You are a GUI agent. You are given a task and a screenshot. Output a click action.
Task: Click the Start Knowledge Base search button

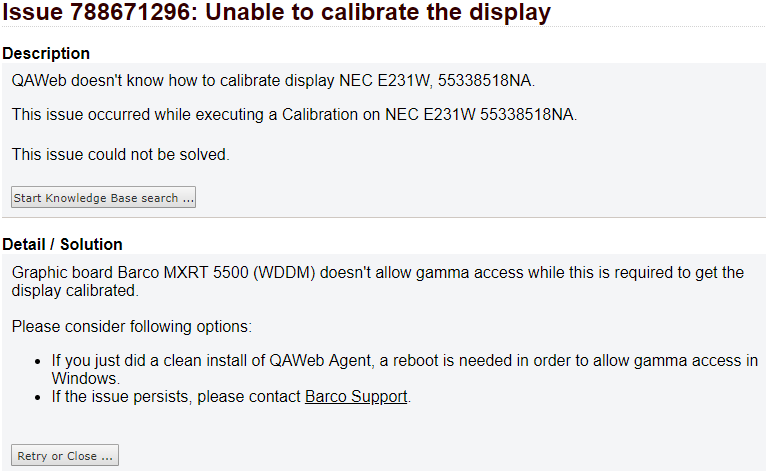(104, 198)
